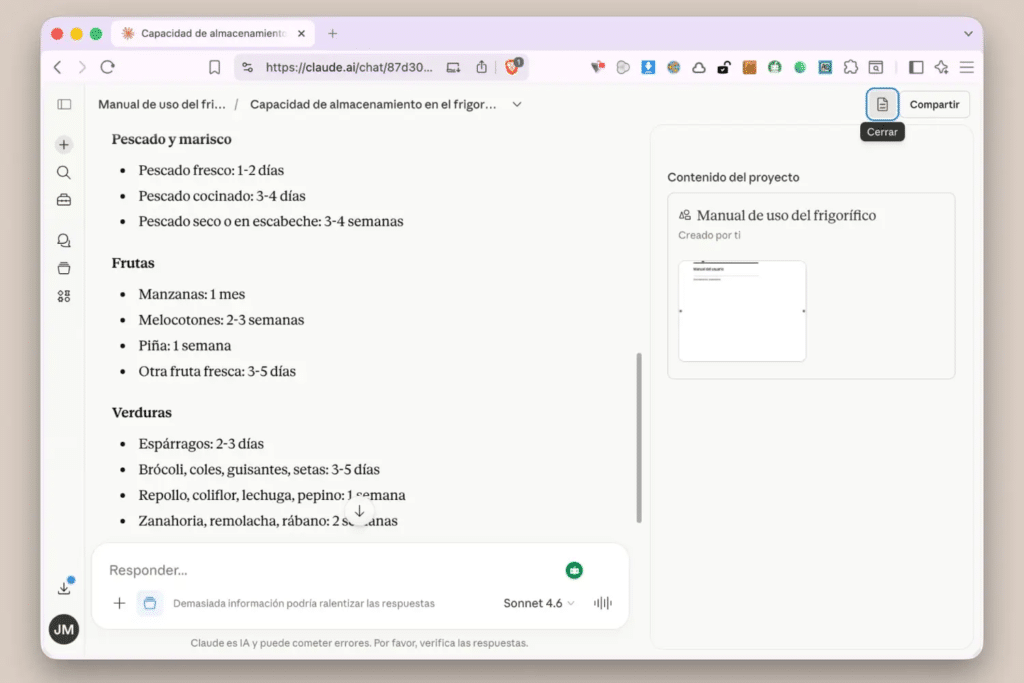Start a new chat with plus icon
1024x683 pixels.
click(64, 145)
